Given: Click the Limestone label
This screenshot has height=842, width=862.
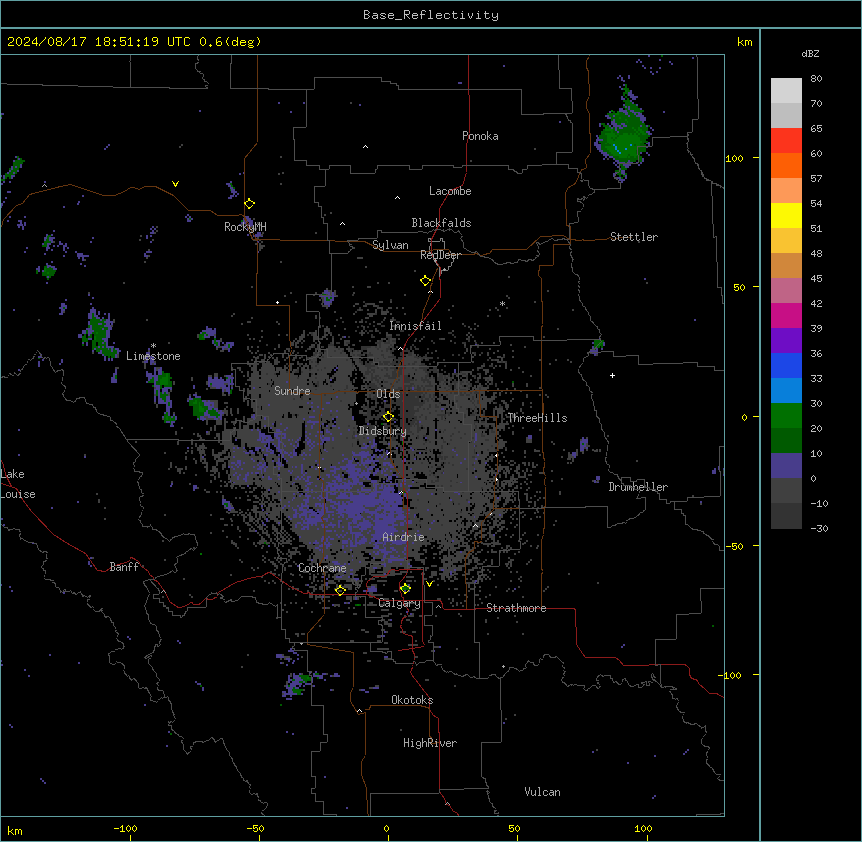Looking at the screenshot, I should 153,356.
